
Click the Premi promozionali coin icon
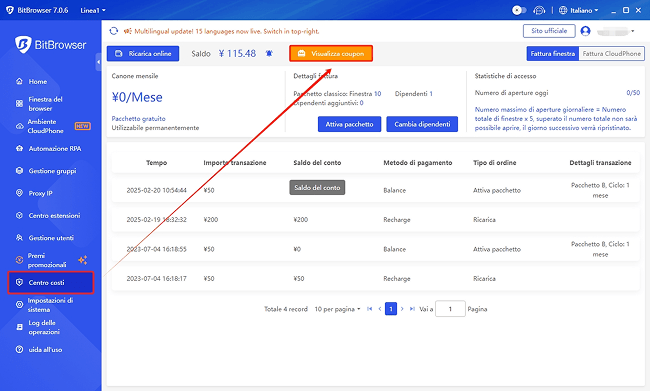[19, 260]
